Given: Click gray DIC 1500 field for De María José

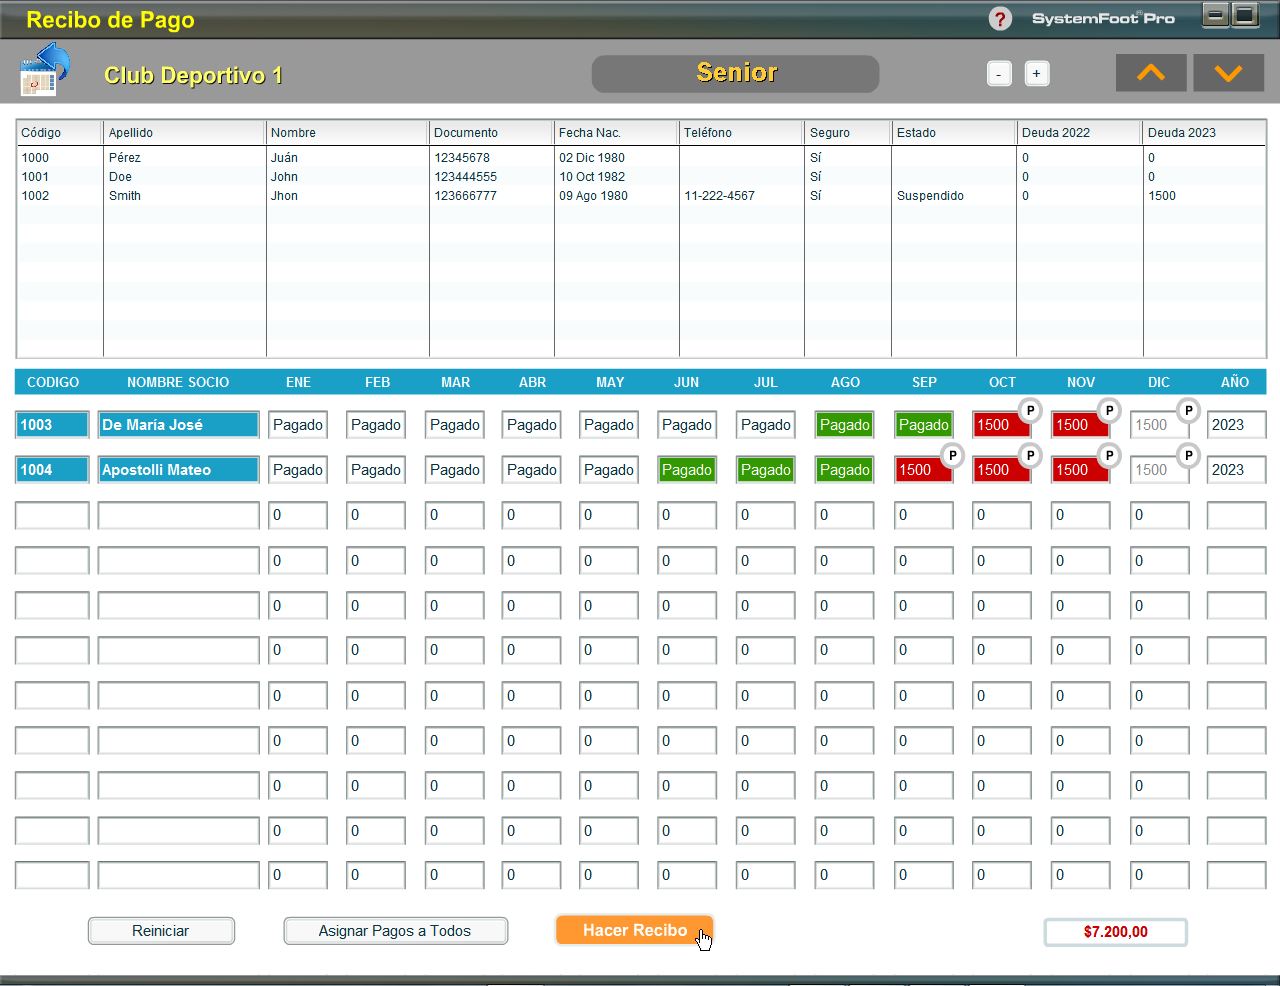Looking at the screenshot, I should click(1159, 425).
